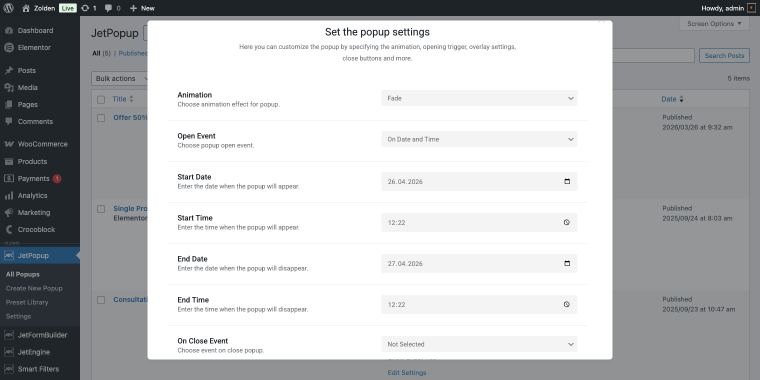Open the Open Event dropdown

coord(479,139)
